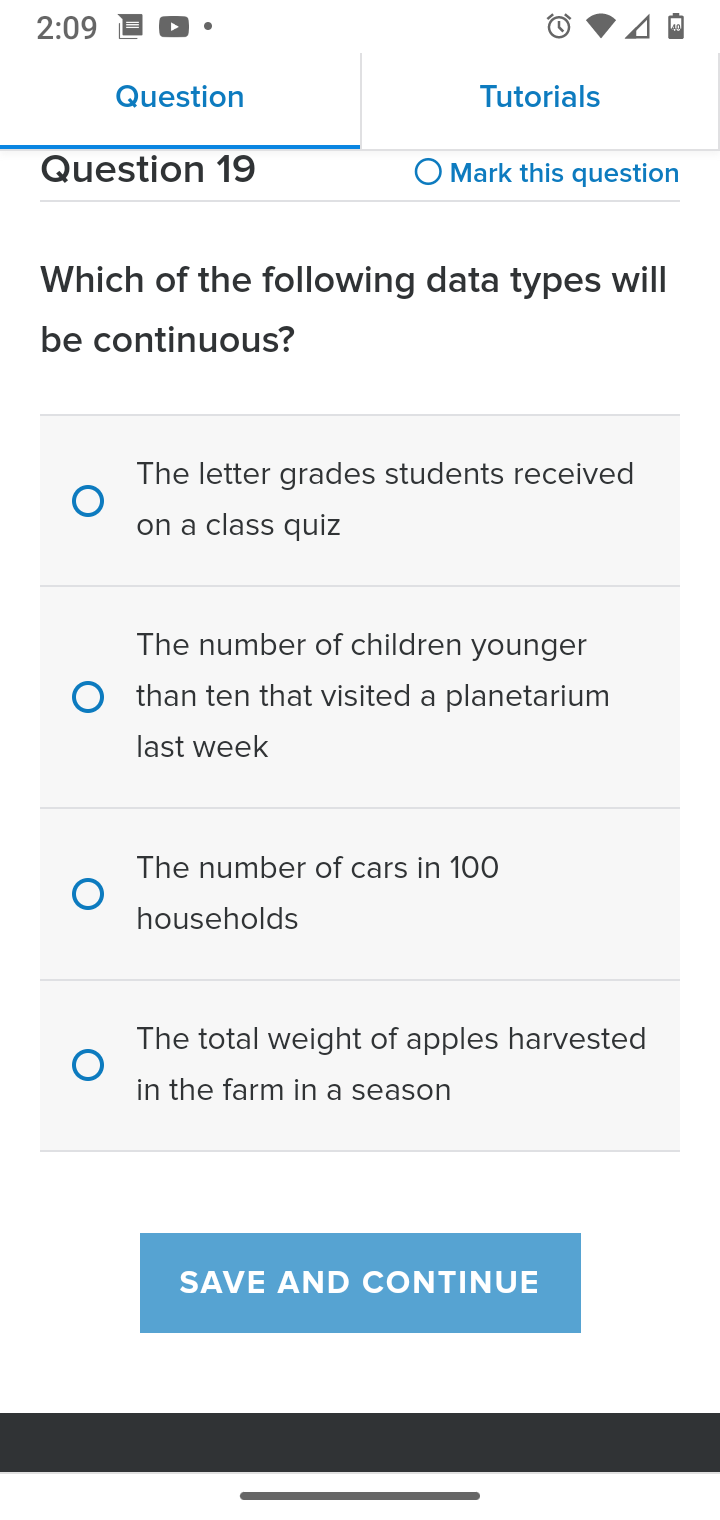Screen dimensions: 720x1520
Task: Tap the cellular signal strength icon
Action: click(x=637, y=27)
